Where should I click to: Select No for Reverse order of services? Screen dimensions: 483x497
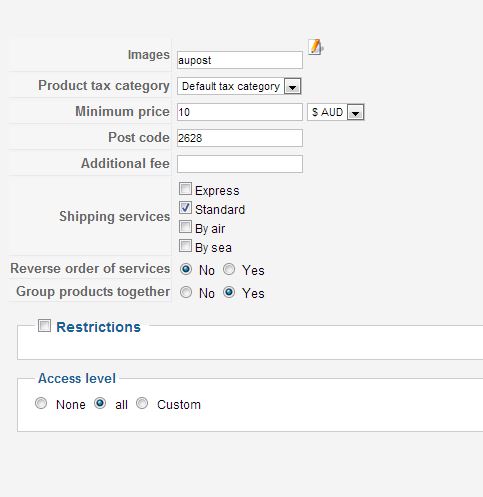(x=186, y=269)
